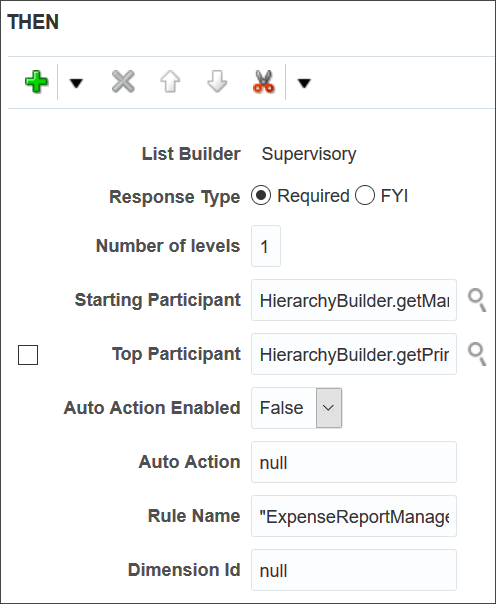The image size is (496, 604).
Task: Click the Number of levels field
Action: tap(266, 246)
